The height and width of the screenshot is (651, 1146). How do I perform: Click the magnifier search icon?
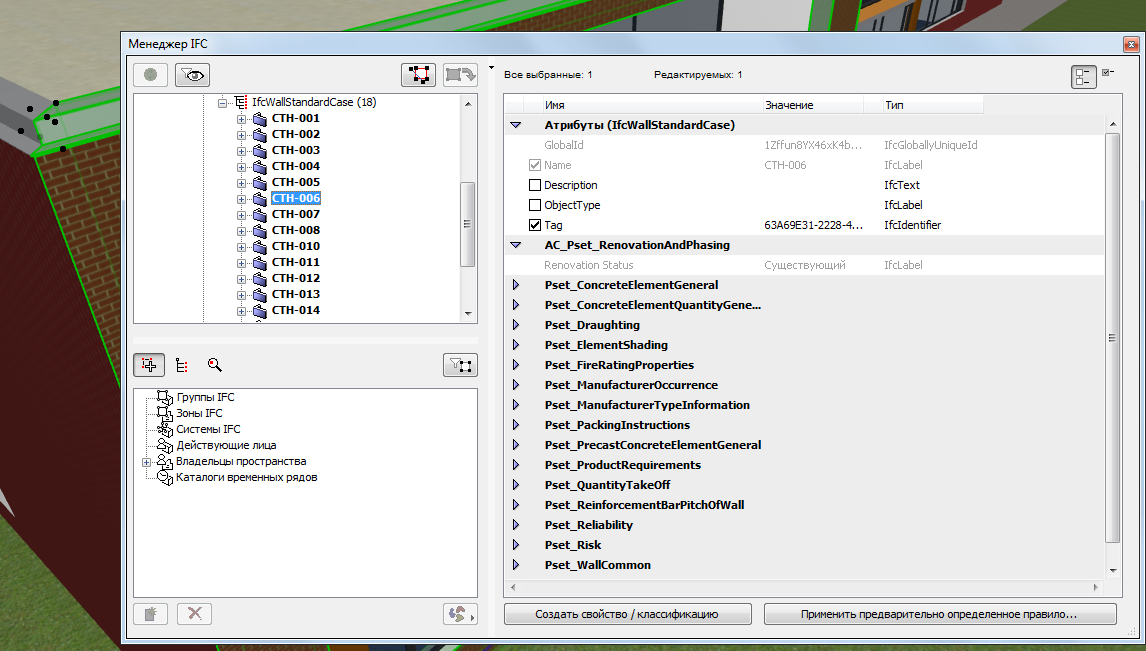point(214,365)
